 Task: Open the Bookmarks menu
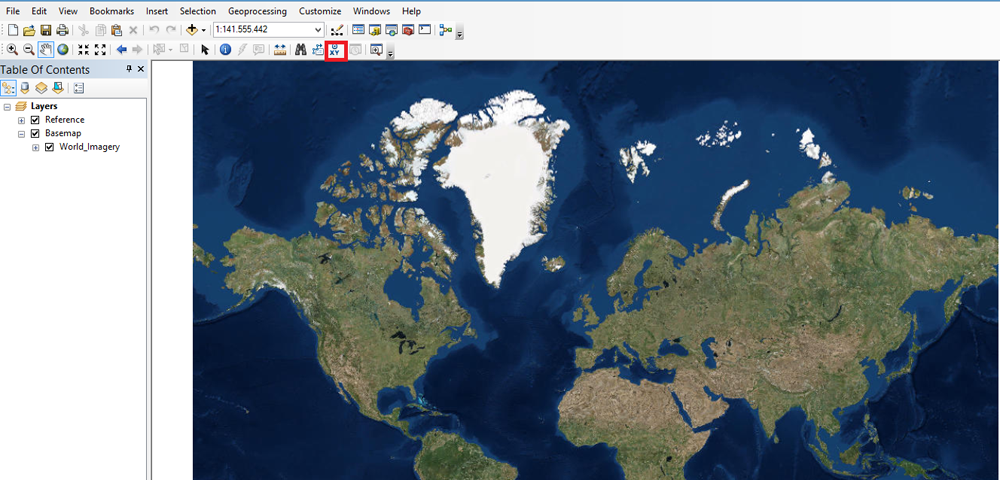coord(111,11)
